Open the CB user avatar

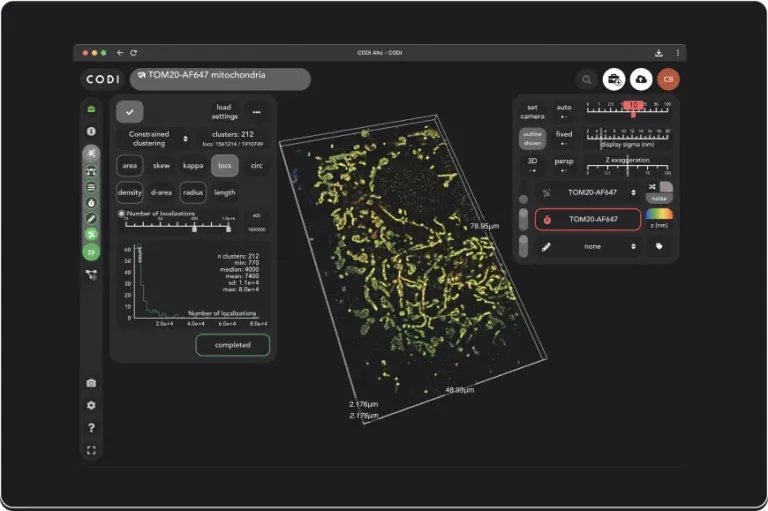(668, 79)
